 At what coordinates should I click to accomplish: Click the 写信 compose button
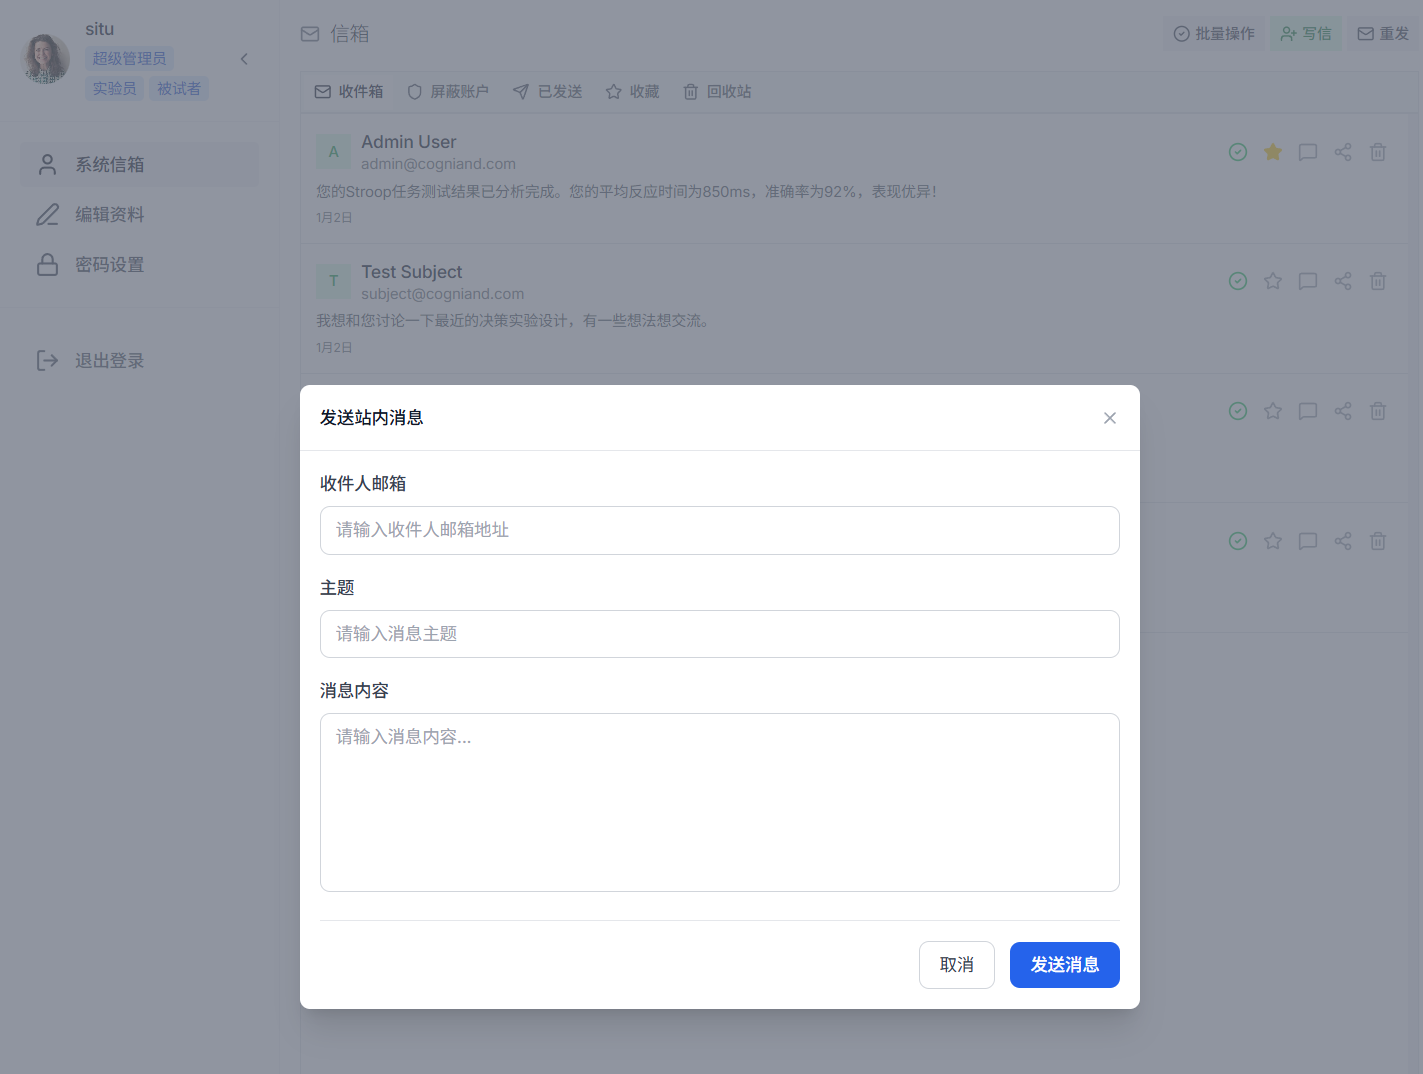tap(1306, 34)
